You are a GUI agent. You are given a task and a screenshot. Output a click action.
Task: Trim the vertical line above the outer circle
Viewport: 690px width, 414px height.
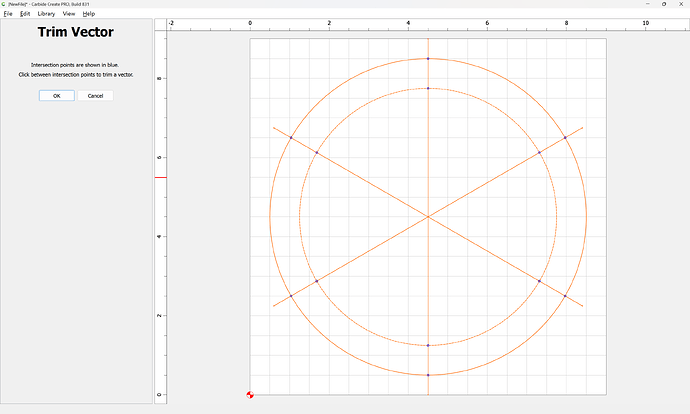(x=428, y=48)
